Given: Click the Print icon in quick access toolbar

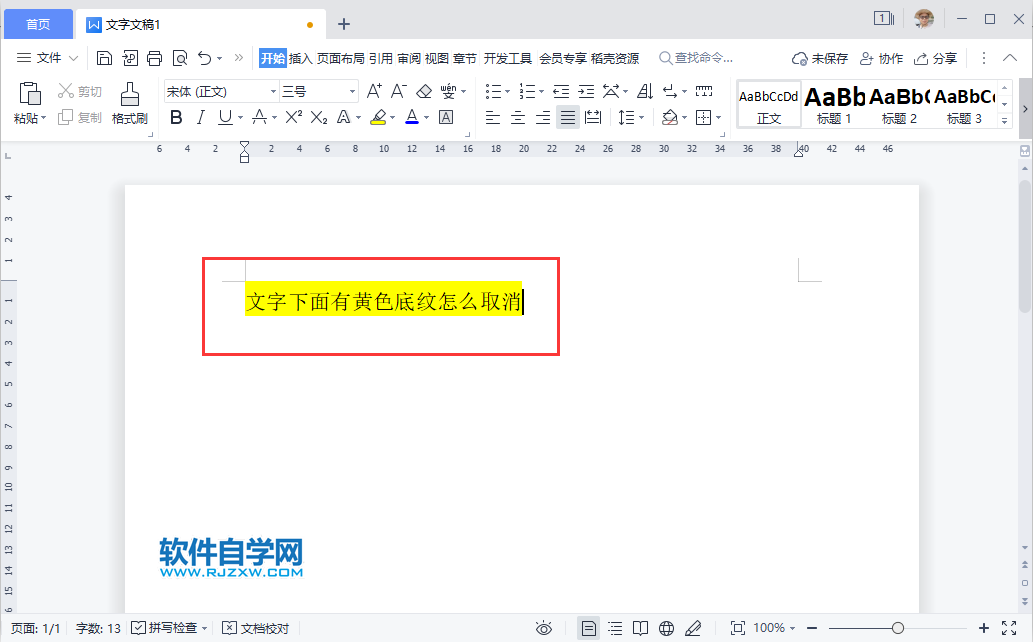Looking at the screenshot, I should click(154, 58).
